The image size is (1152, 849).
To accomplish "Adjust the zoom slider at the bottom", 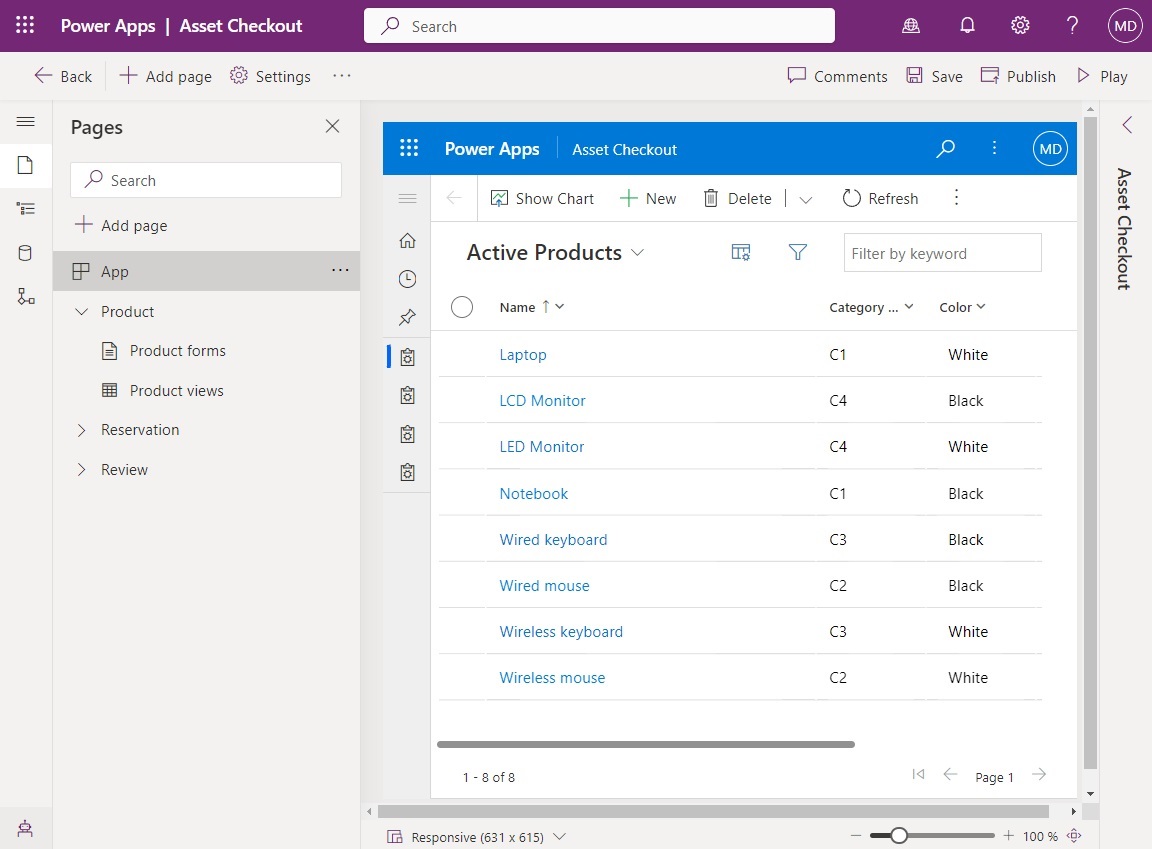I will point(898,834).
